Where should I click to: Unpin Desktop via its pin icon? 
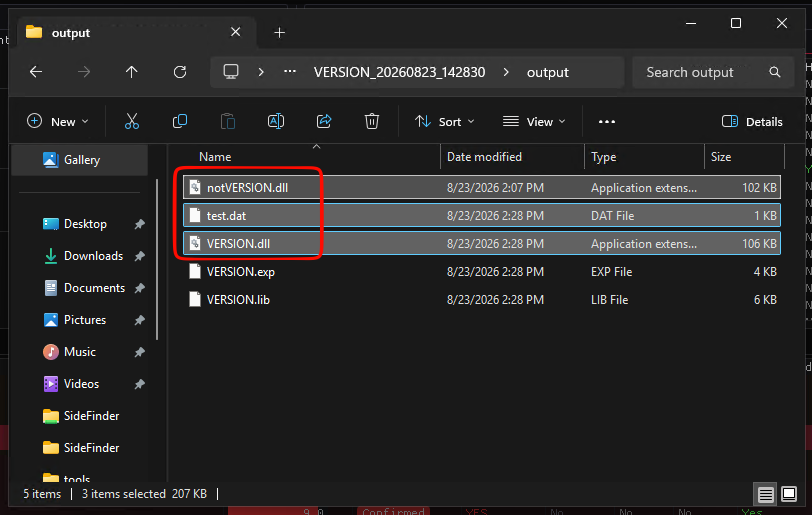[x=139, y=224]
